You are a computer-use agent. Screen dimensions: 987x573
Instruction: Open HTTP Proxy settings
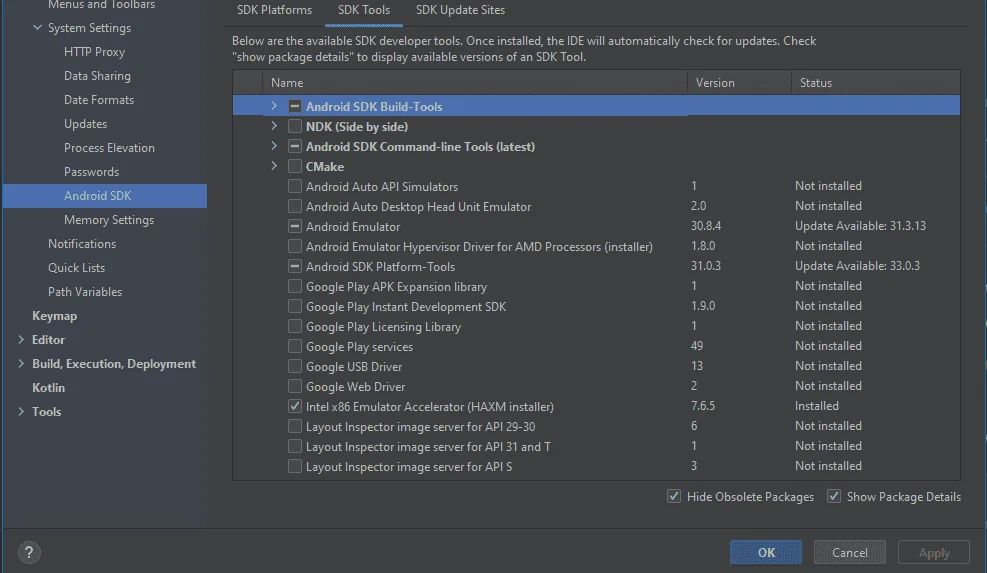click(94, 52)
